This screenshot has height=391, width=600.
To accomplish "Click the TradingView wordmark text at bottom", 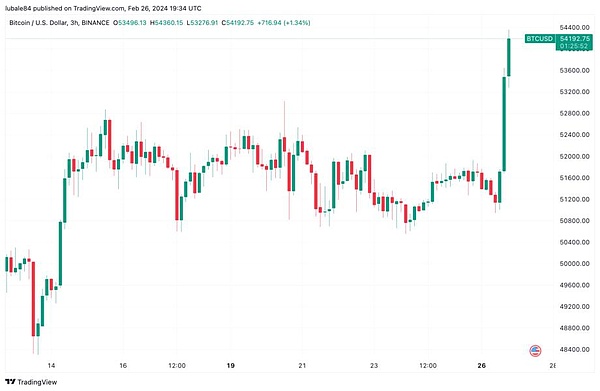I will [37, 382].
